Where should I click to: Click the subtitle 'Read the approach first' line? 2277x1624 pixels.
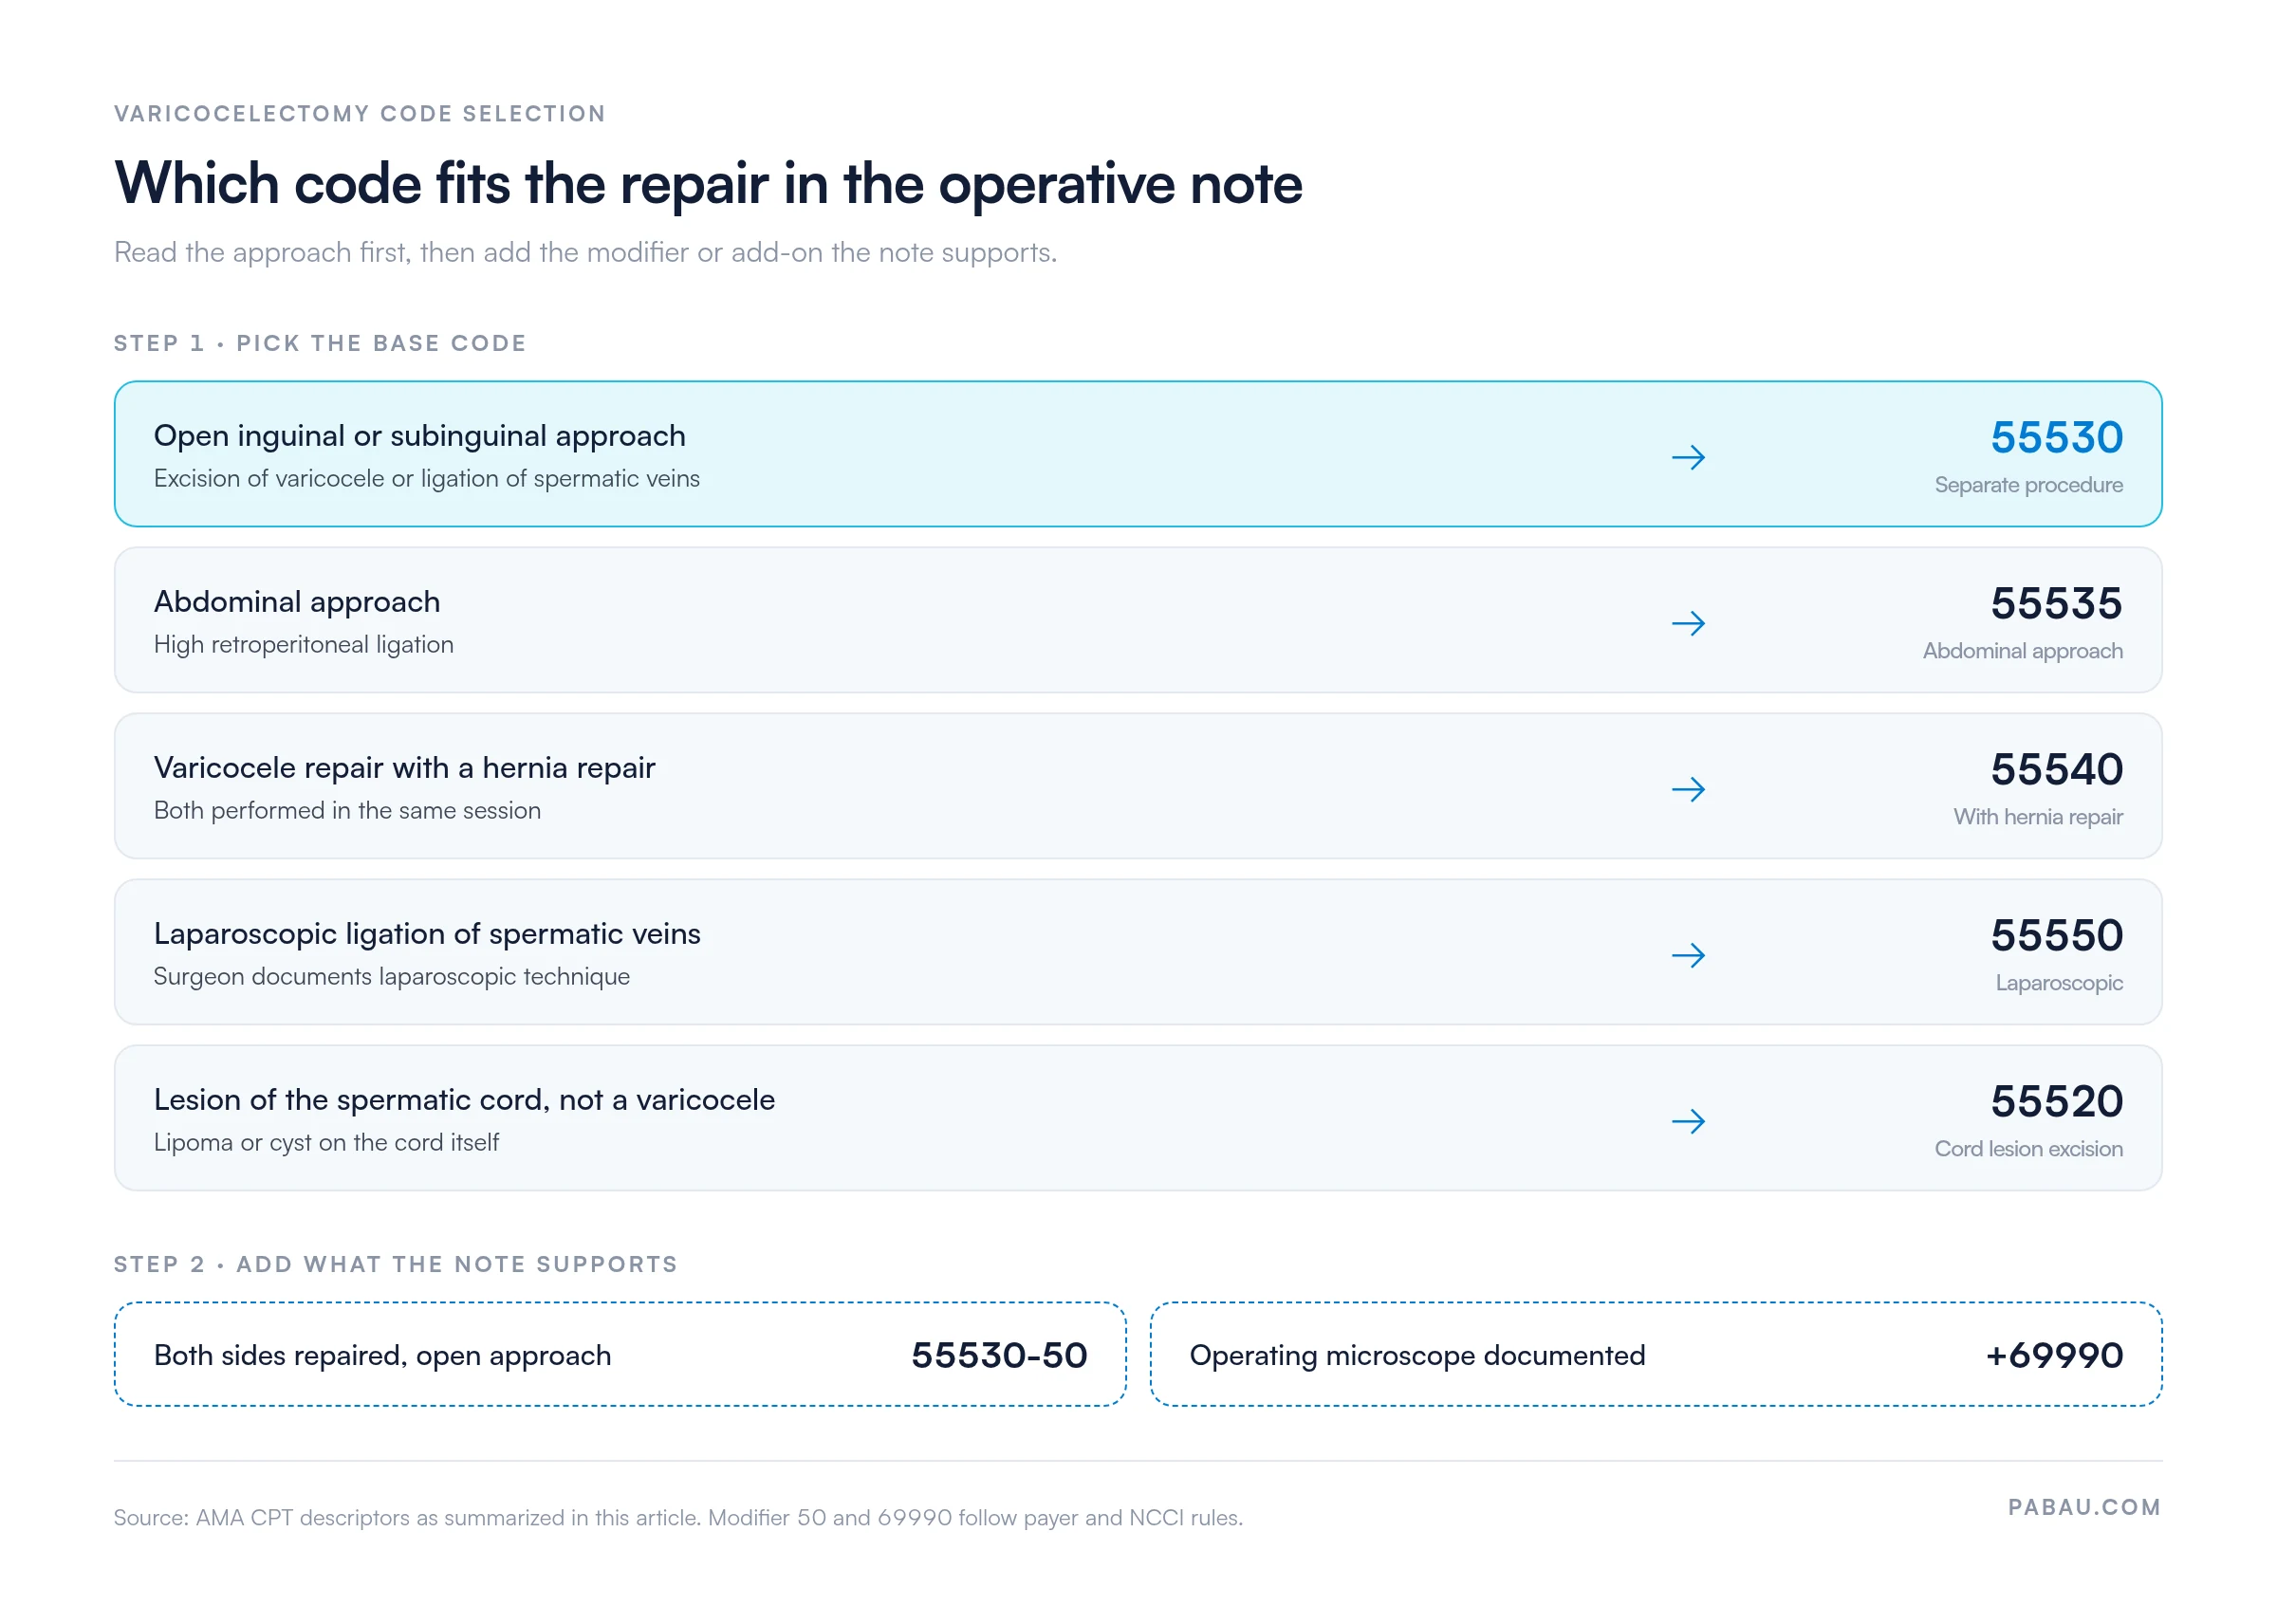tap(585, 253)
